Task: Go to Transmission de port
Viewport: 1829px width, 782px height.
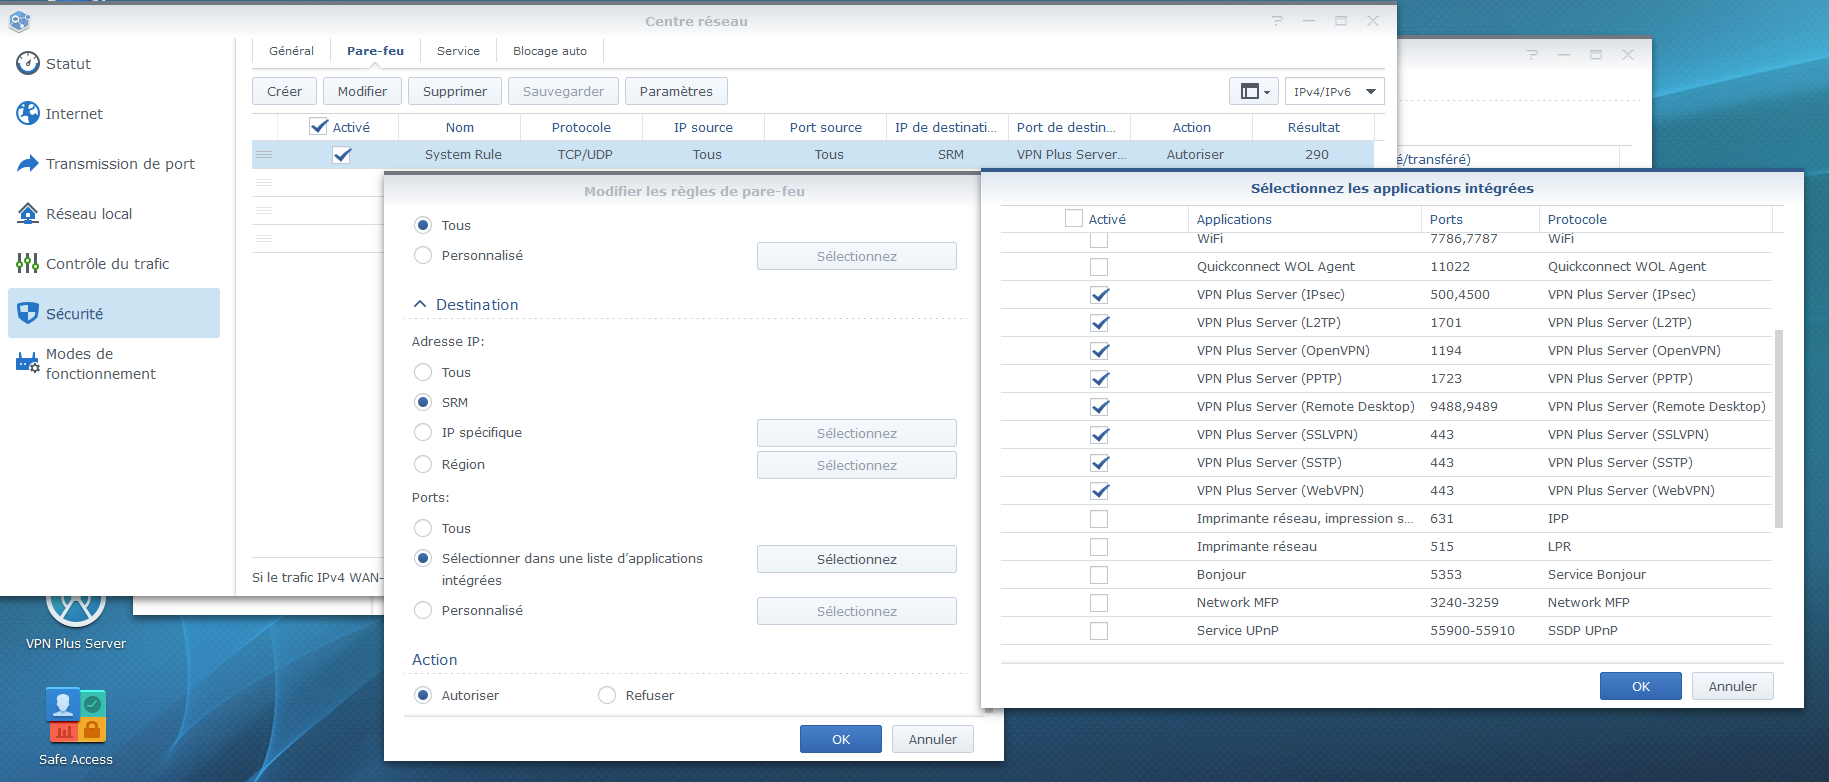Action: [x=120, y=164]
